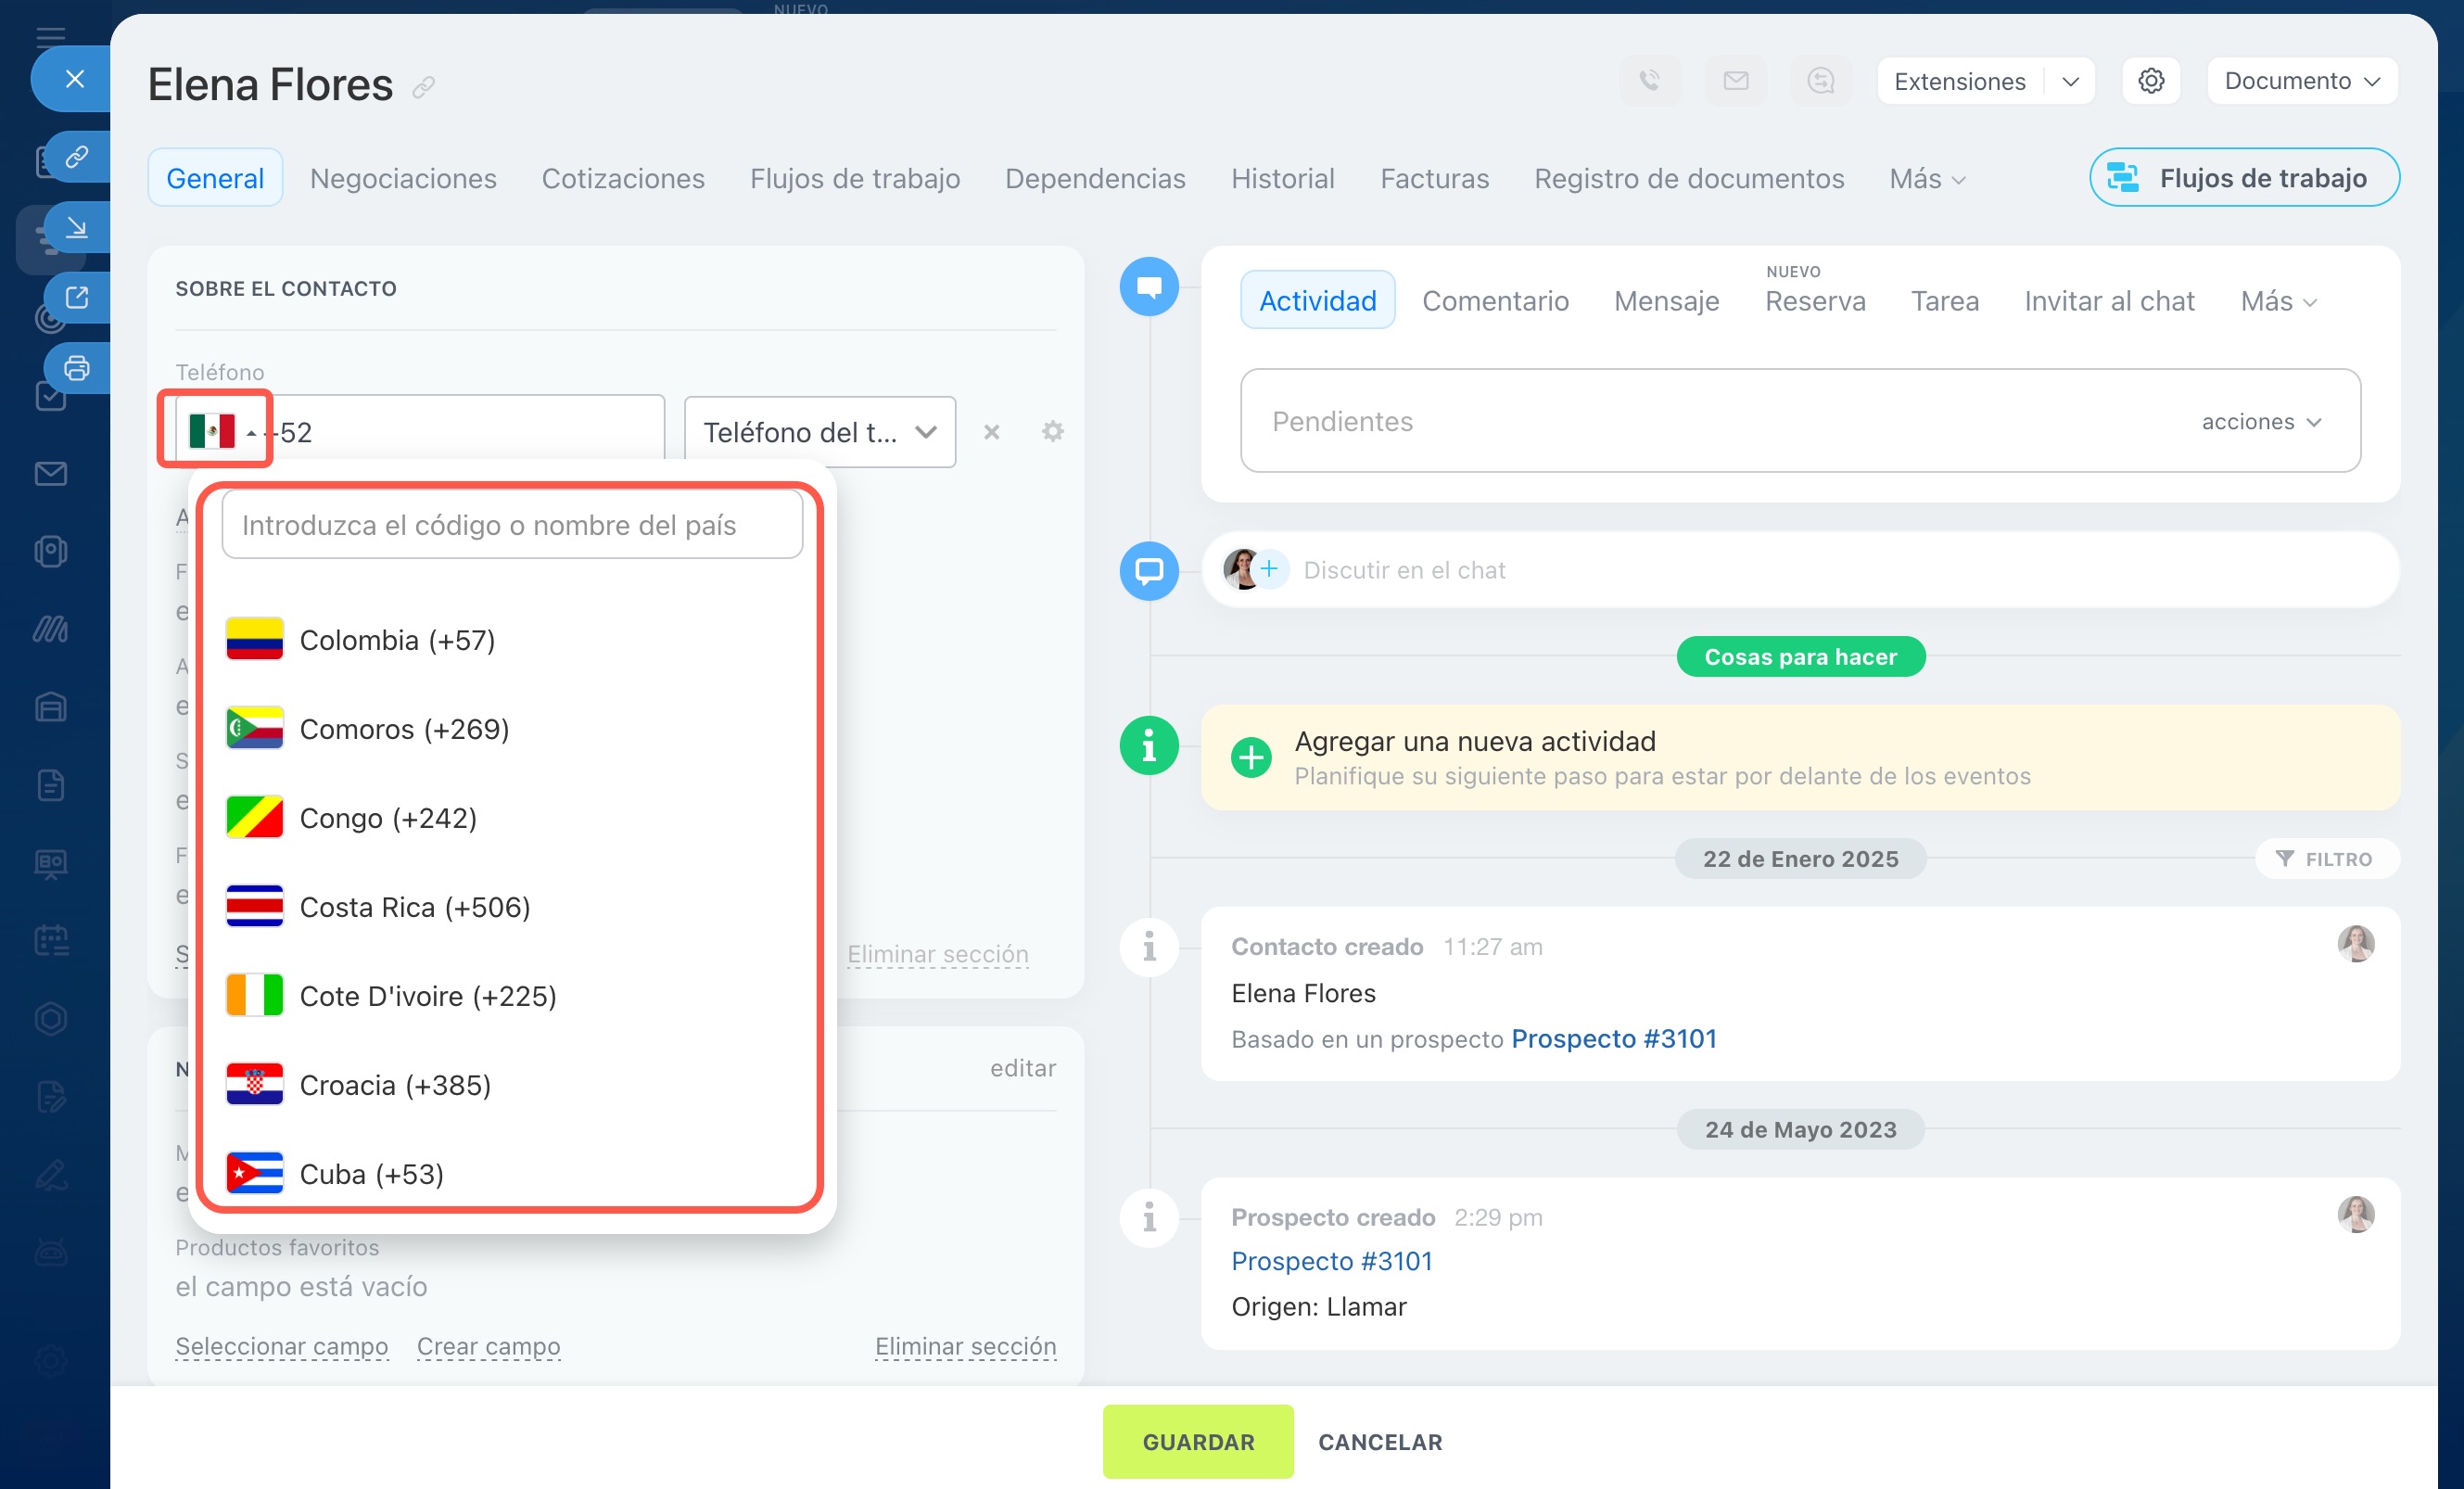Select Costa Rica (+506) from country list
Viewport: 2464px width, 1489px height.
pos(414,907)
